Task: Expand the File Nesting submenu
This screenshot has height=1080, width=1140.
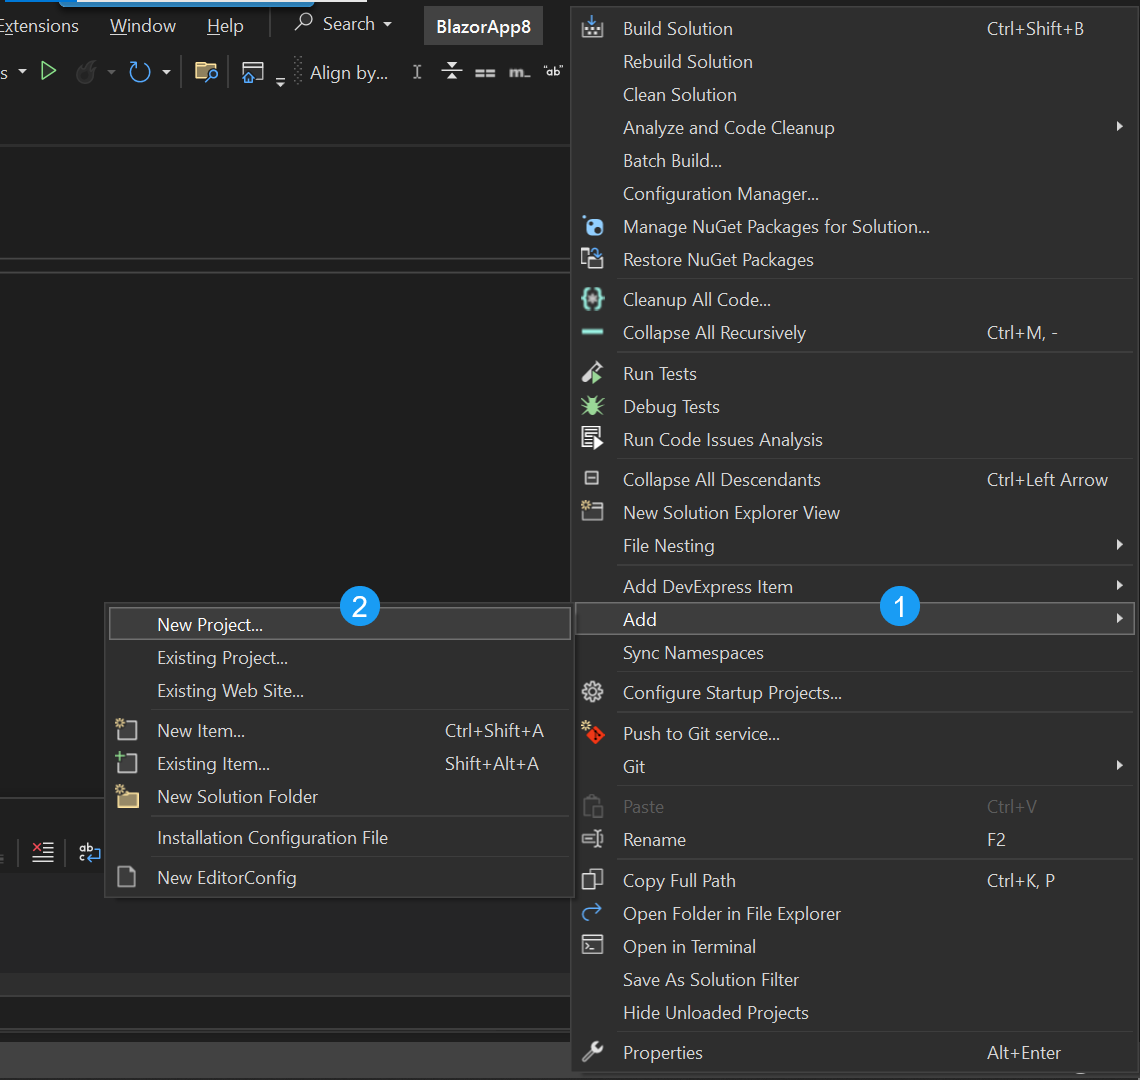Action: [854, 546]
